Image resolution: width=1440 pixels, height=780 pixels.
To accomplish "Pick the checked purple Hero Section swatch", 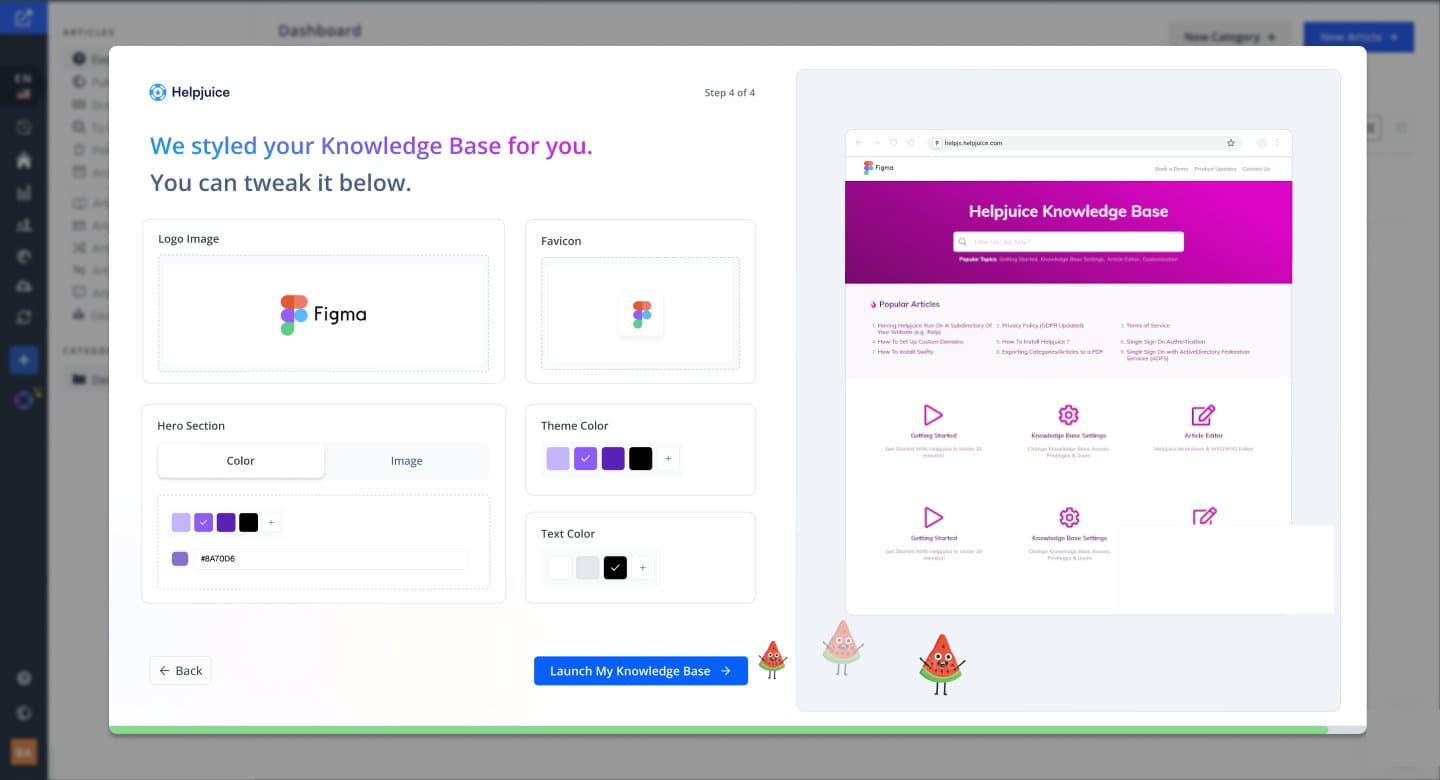I will pos(204,522).
